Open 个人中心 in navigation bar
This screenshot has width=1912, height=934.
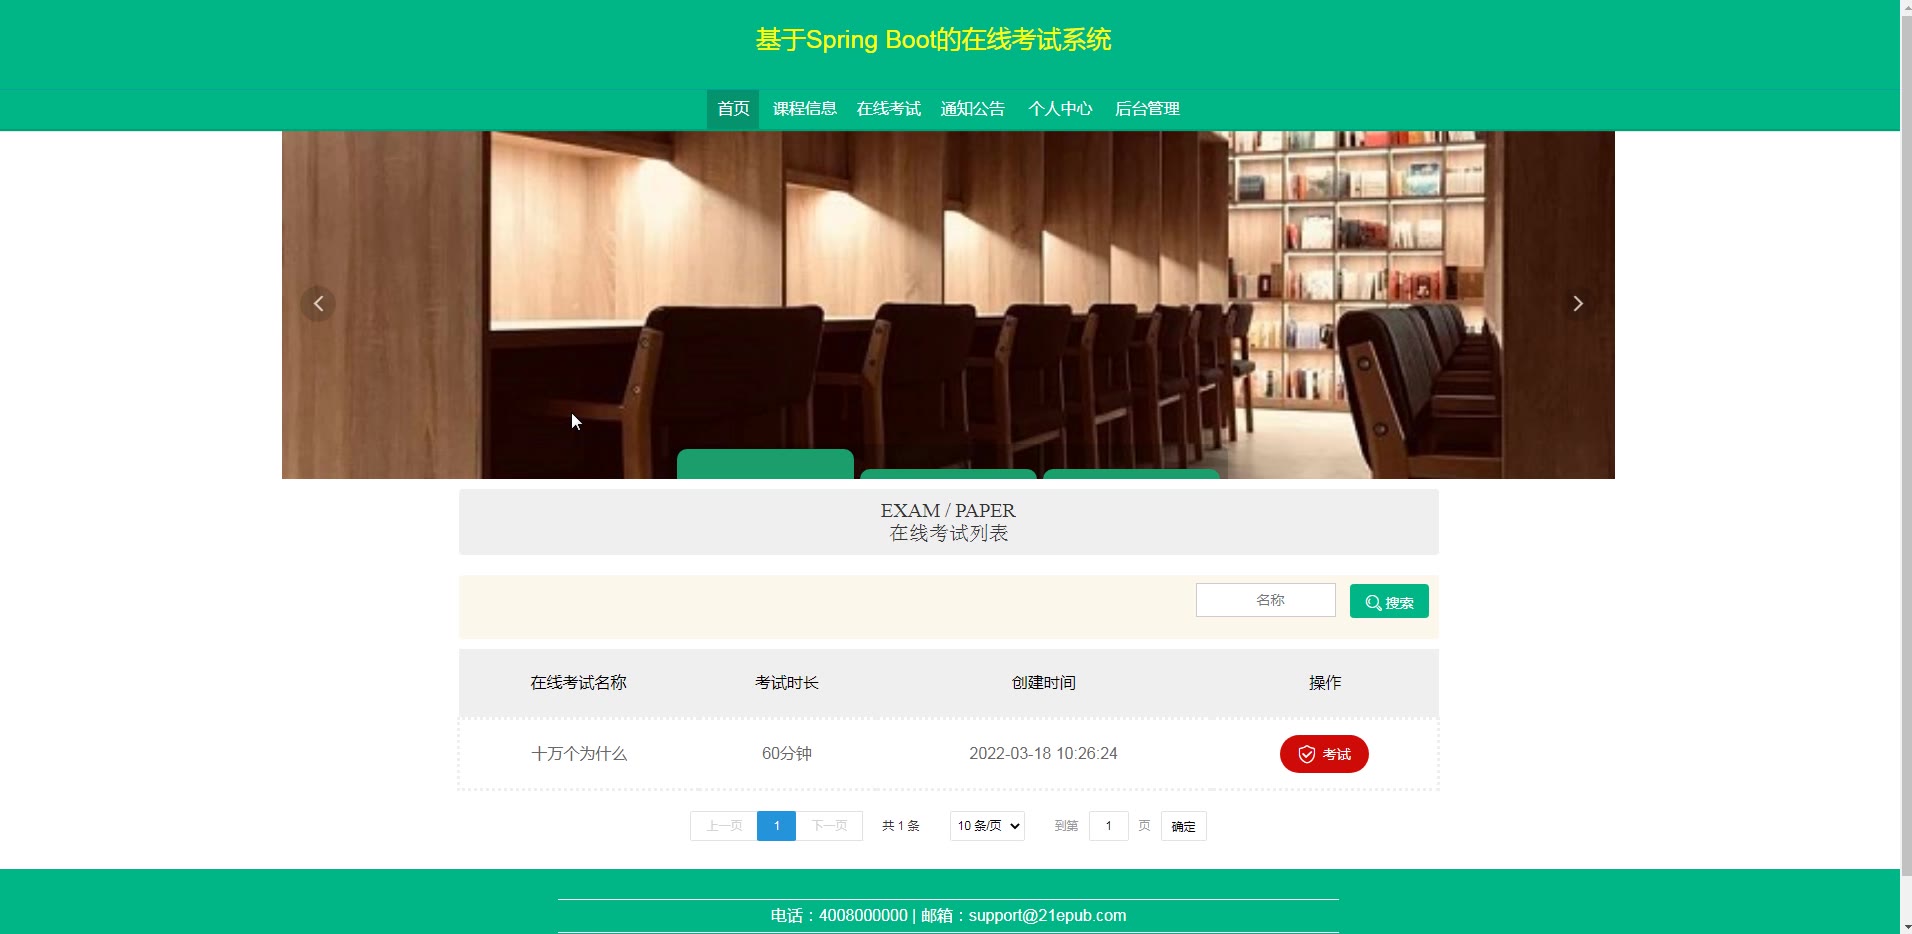tap(1060, 109)
